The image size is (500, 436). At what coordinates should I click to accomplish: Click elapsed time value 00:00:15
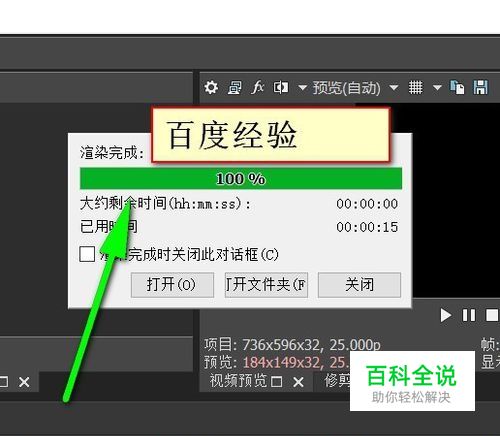tap(367, 227)
